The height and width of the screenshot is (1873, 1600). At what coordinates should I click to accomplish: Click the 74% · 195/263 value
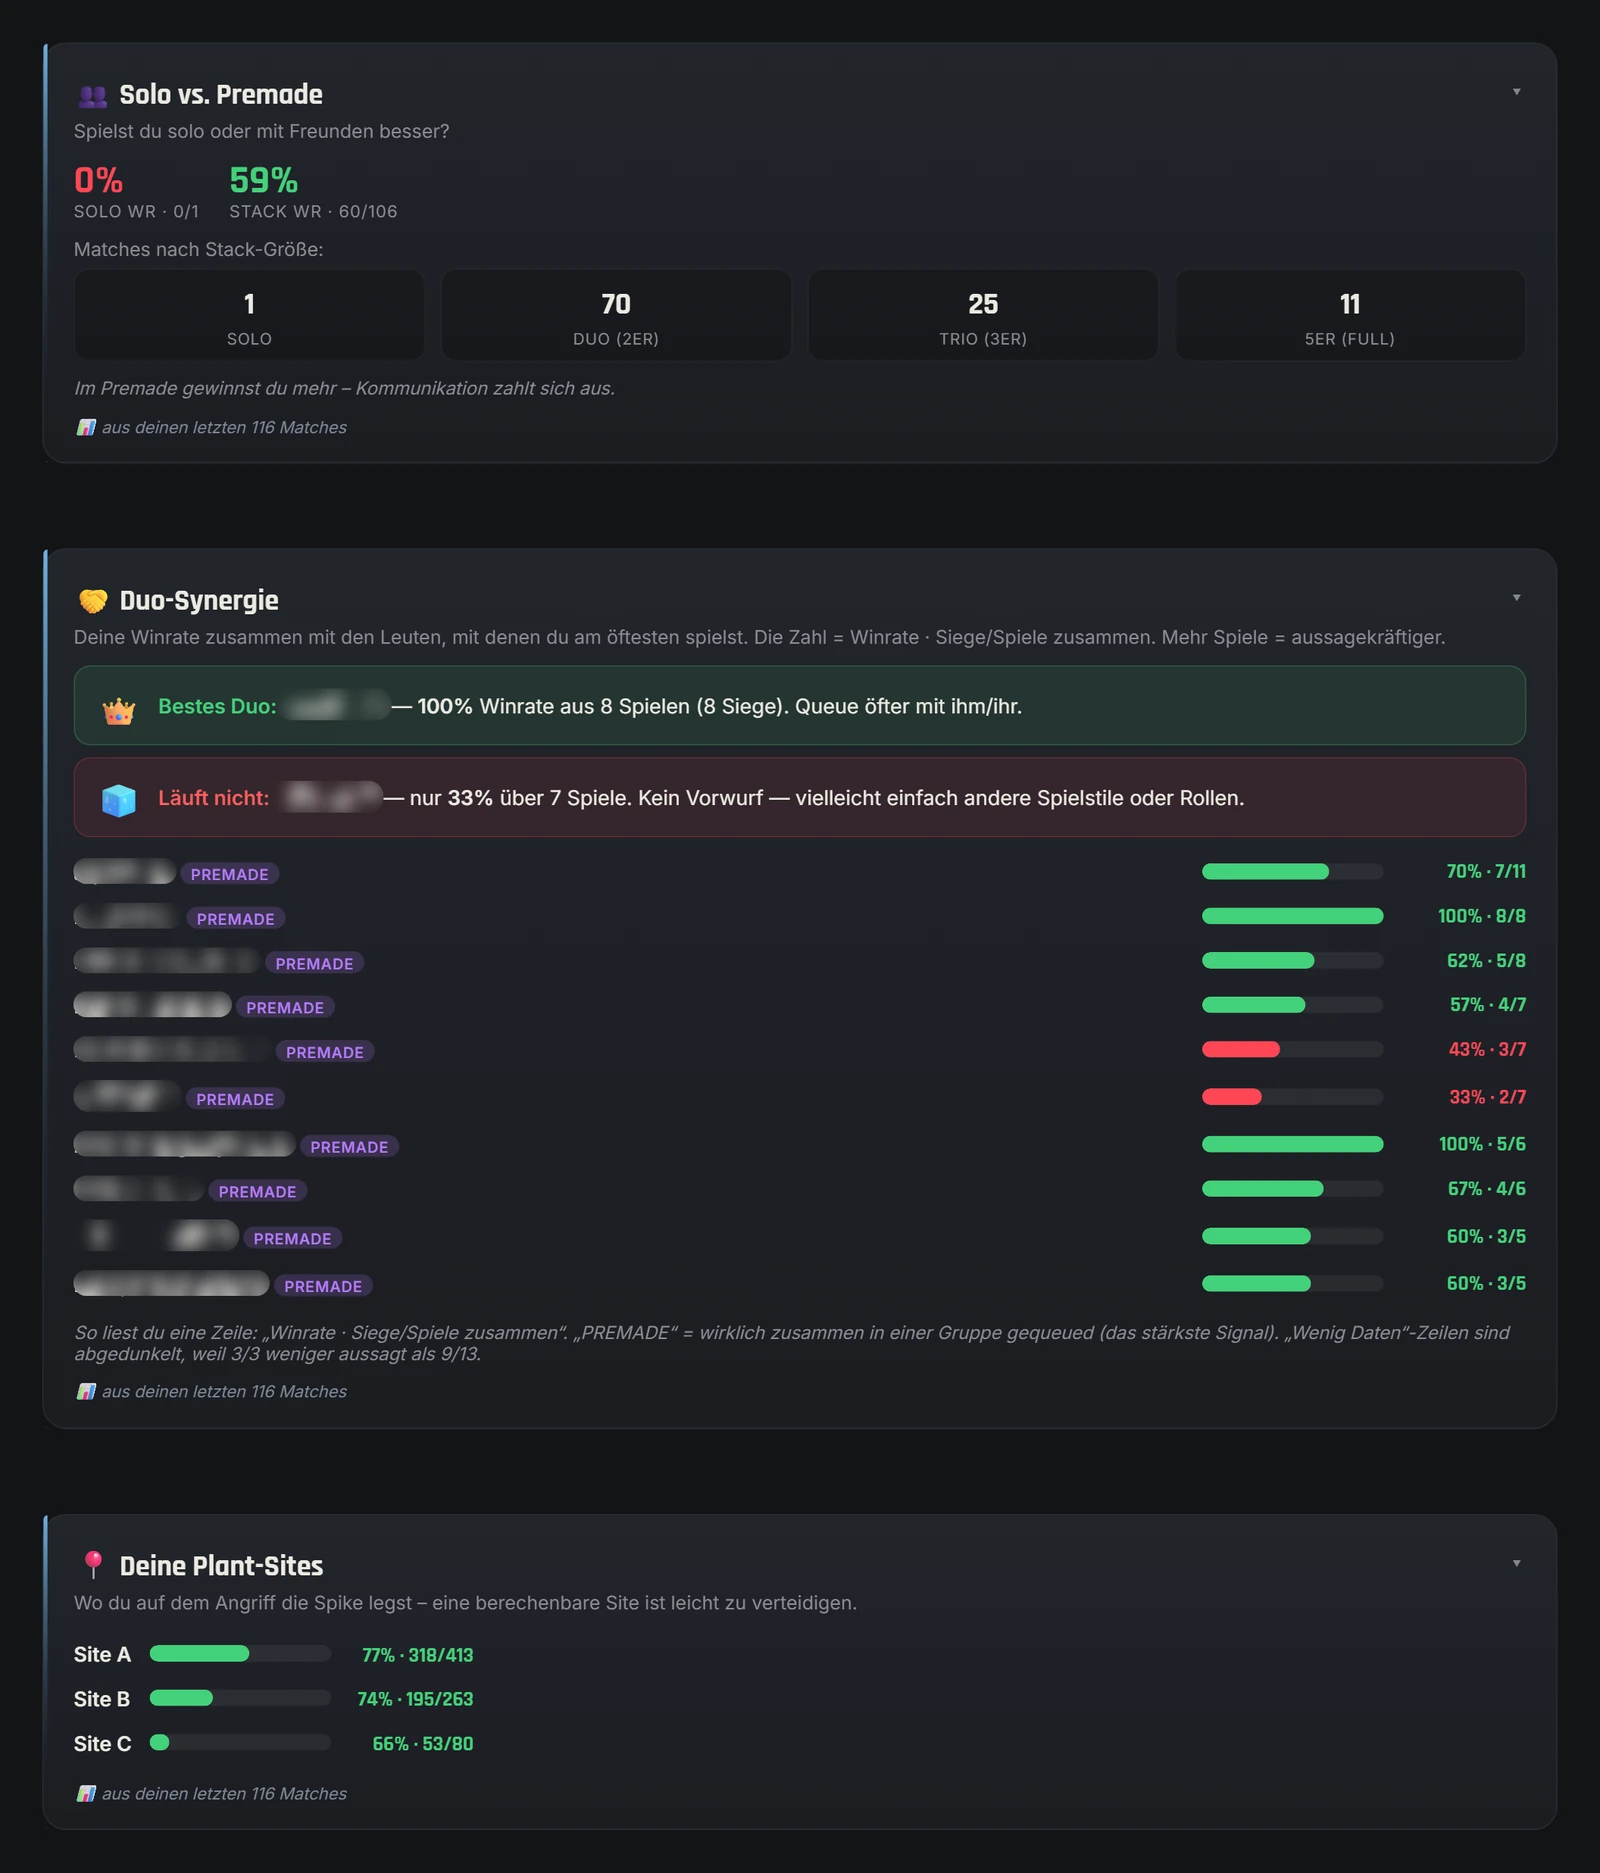[x=415, y=1699]
